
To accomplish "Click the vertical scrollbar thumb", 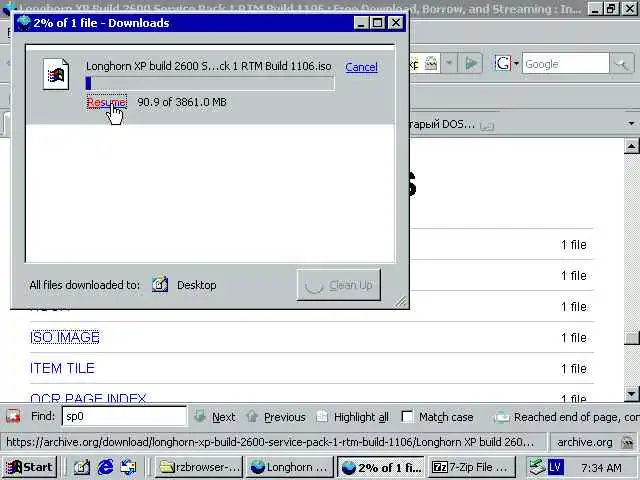I will pyautogui.click(x=631, y=338).
